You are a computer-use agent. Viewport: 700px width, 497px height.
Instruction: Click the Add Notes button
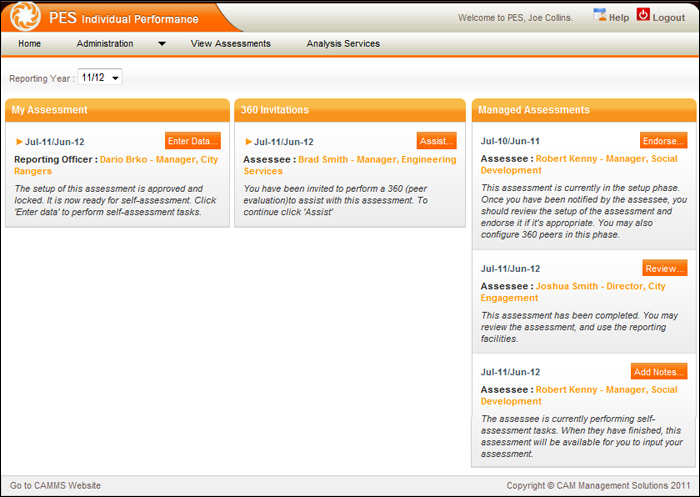pos(659,372)
